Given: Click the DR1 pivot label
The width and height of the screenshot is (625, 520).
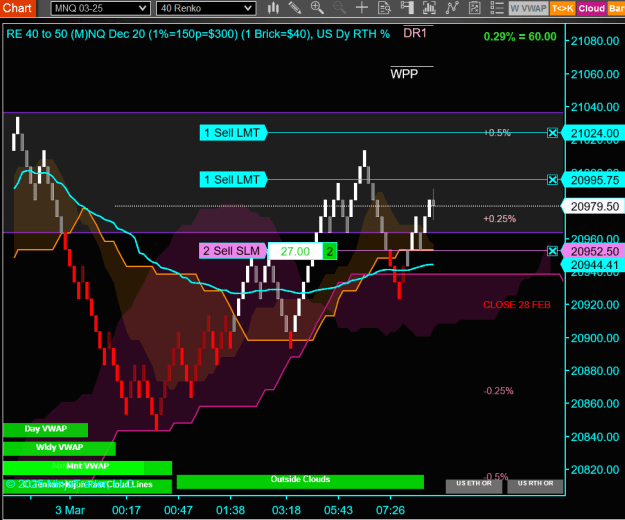Looking at the screenshot, I should (x=415, y=33).
